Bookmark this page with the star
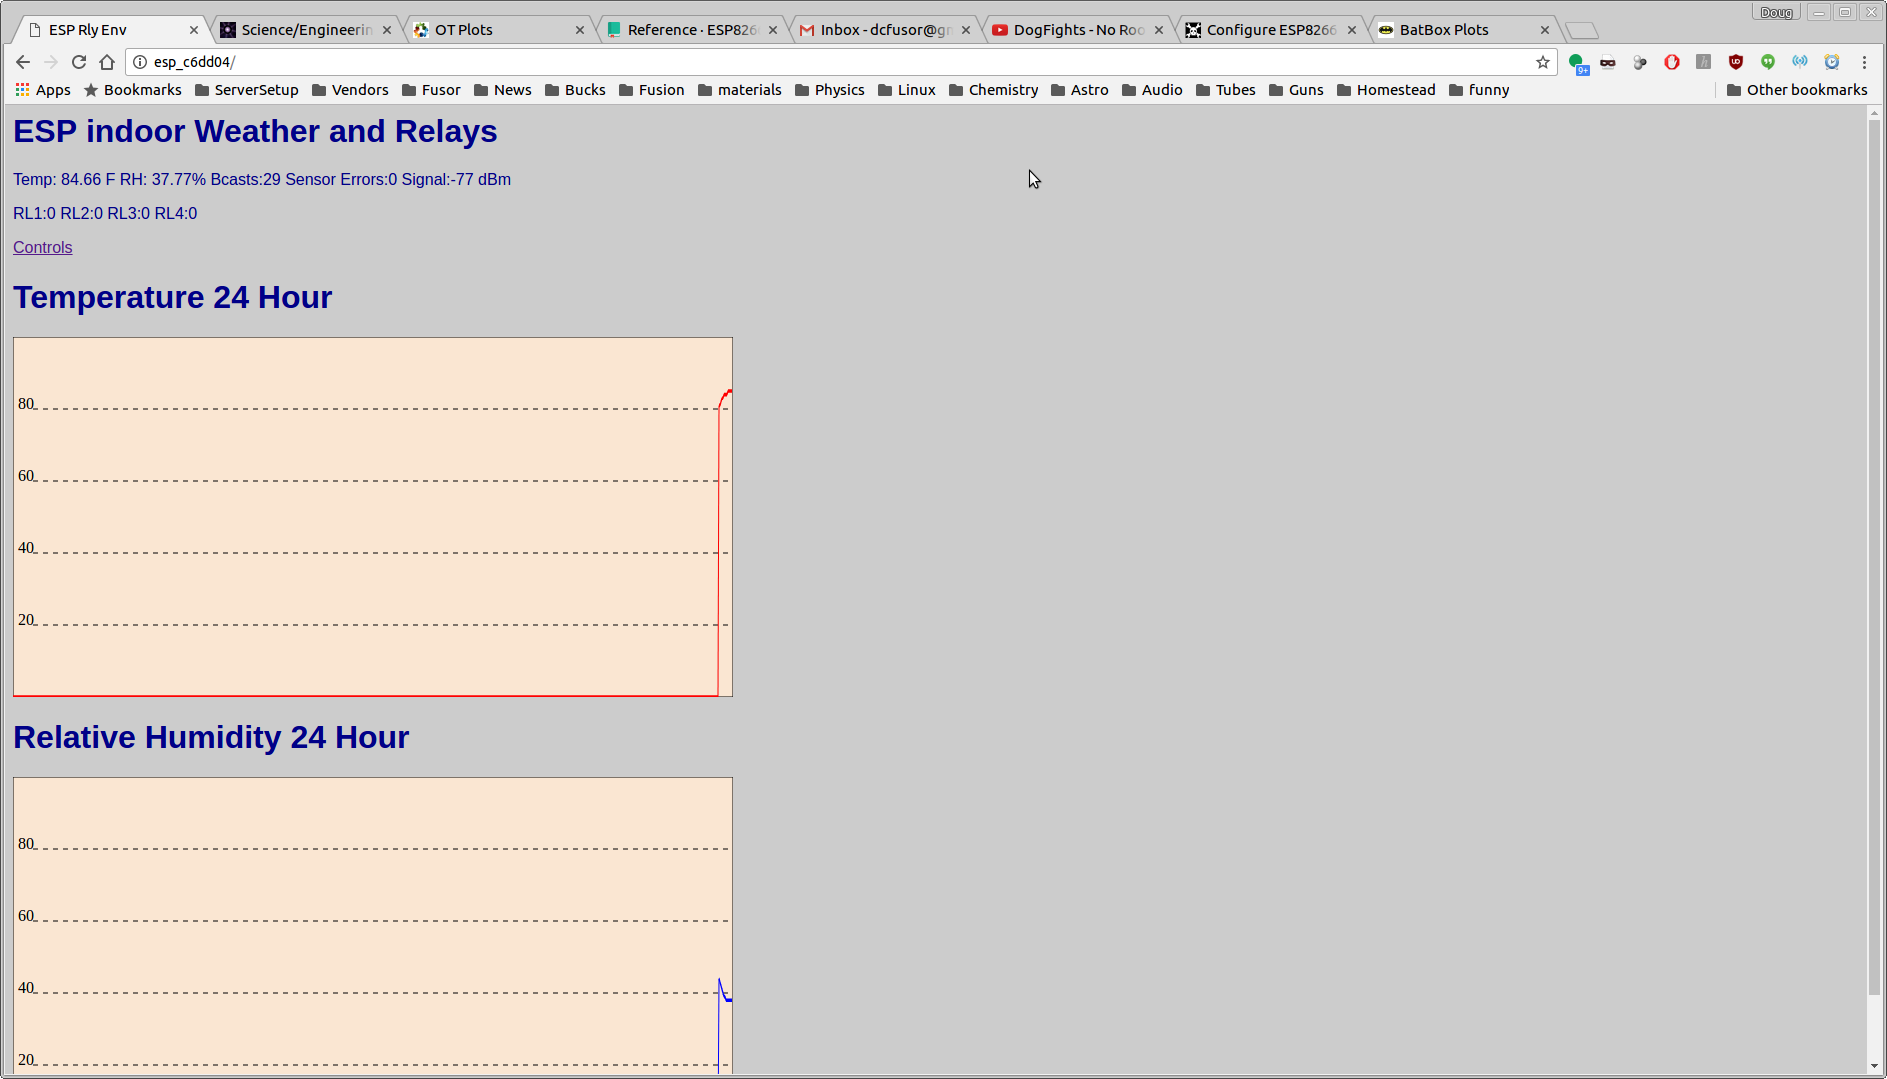 1543,62
